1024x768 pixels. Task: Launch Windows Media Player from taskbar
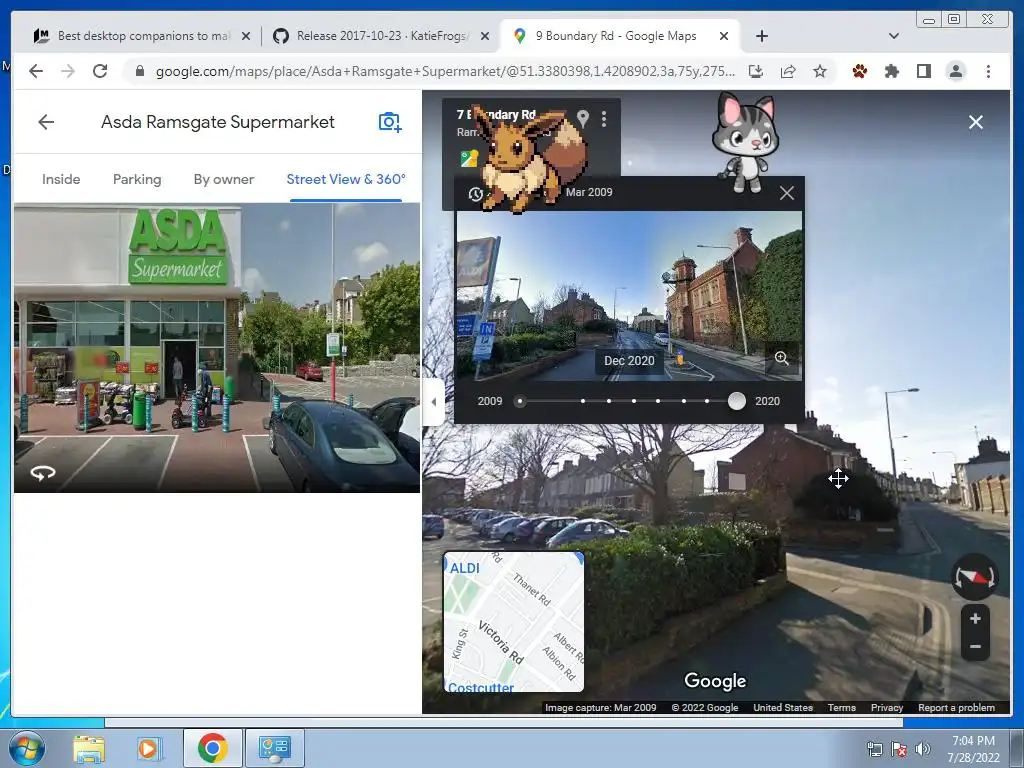(x=150, y=748)
